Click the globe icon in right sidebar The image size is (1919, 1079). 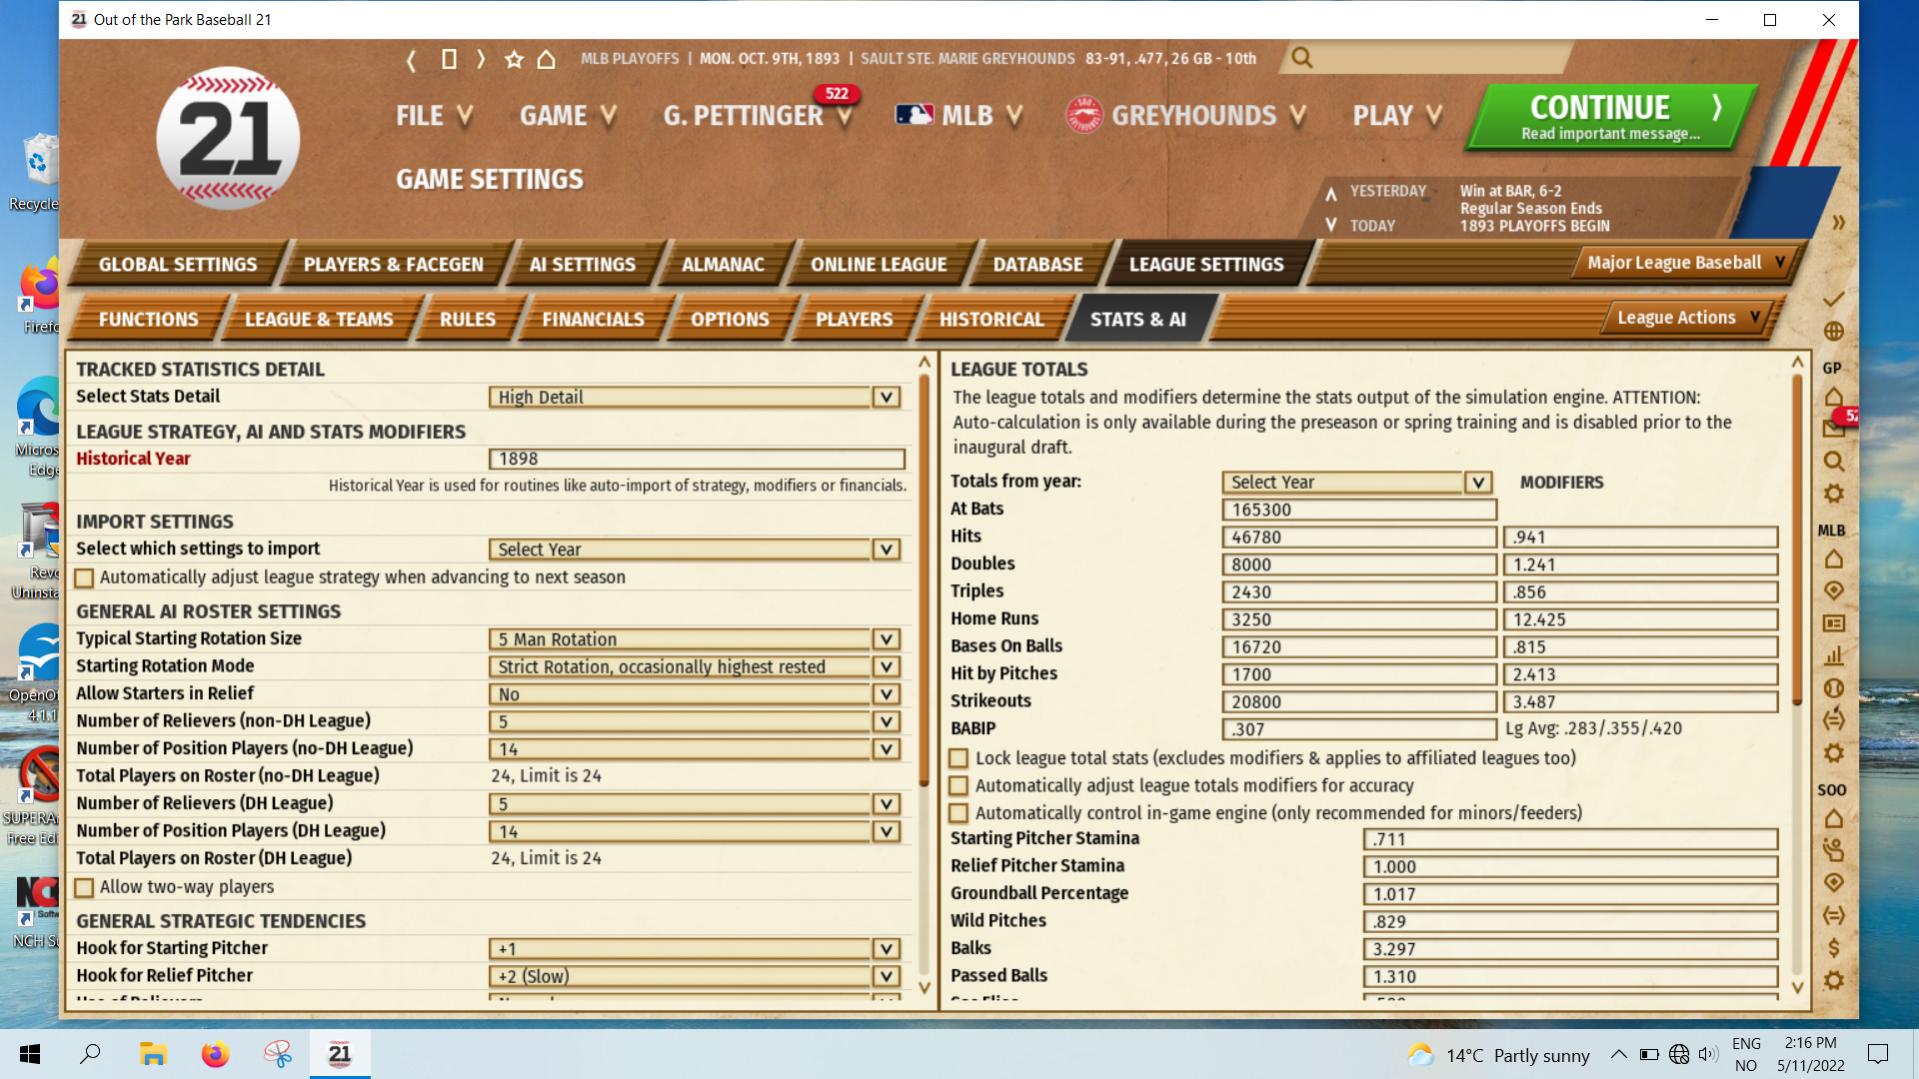1833,331
